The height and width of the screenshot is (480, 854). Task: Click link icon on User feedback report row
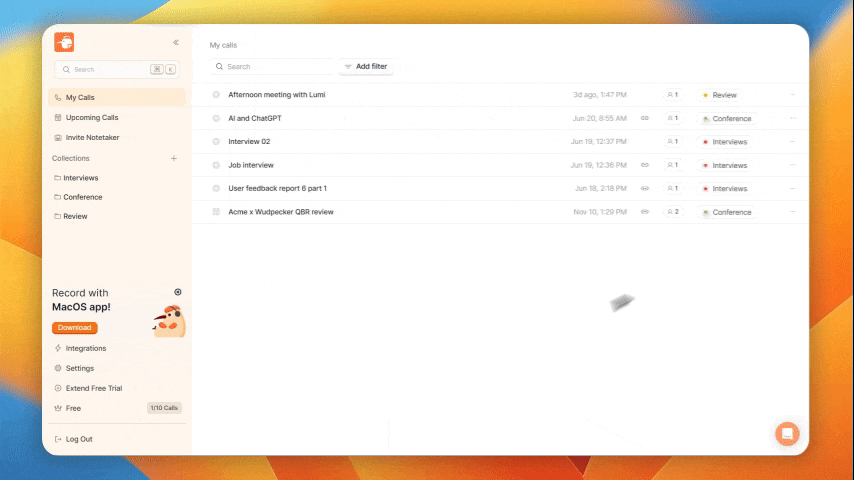[x=645, y=189]
